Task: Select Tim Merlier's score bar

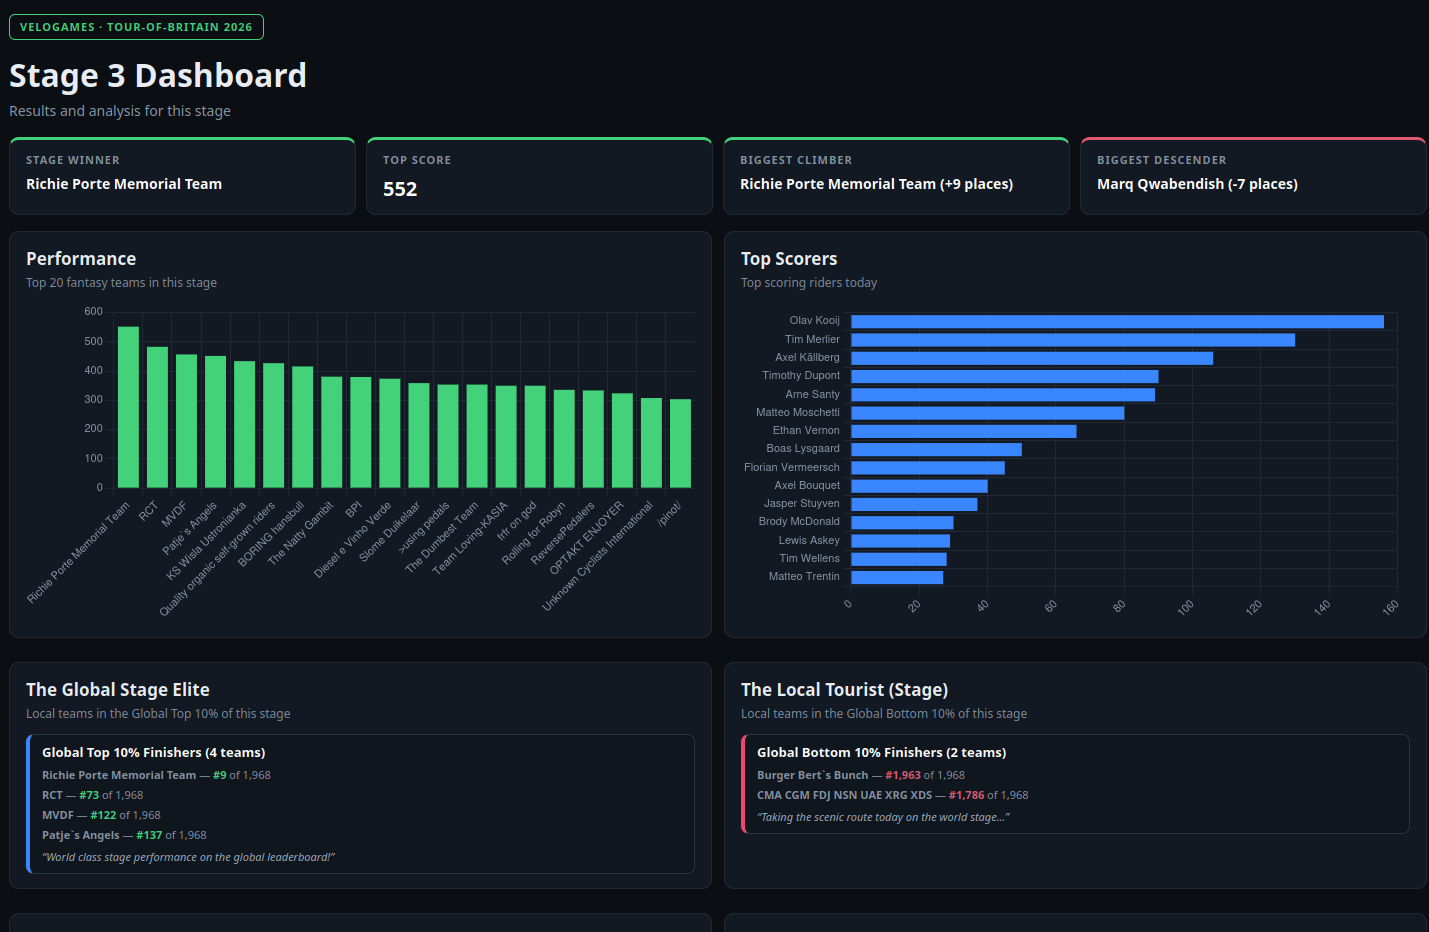Action: (1073, 340)
